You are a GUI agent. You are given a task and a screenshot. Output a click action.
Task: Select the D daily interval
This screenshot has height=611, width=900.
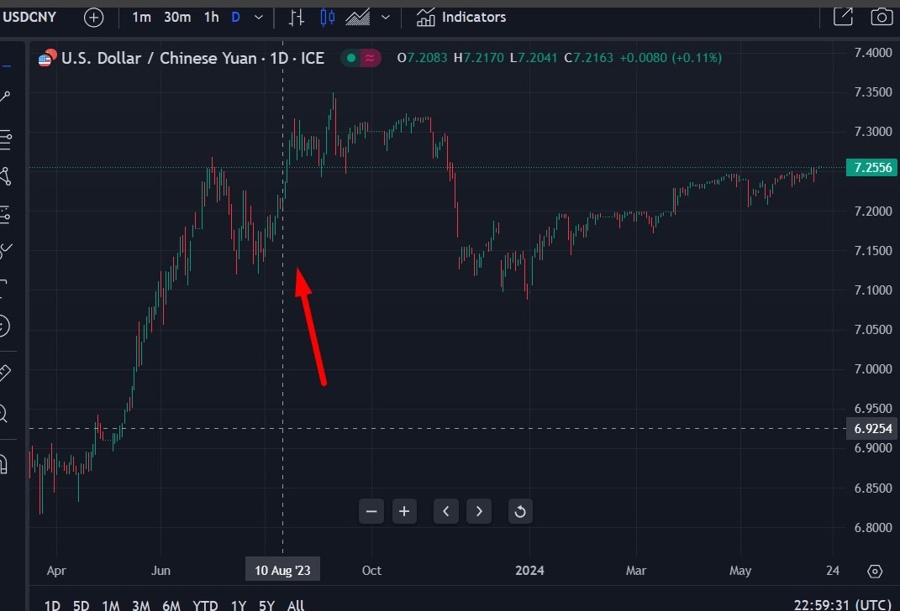235,17
